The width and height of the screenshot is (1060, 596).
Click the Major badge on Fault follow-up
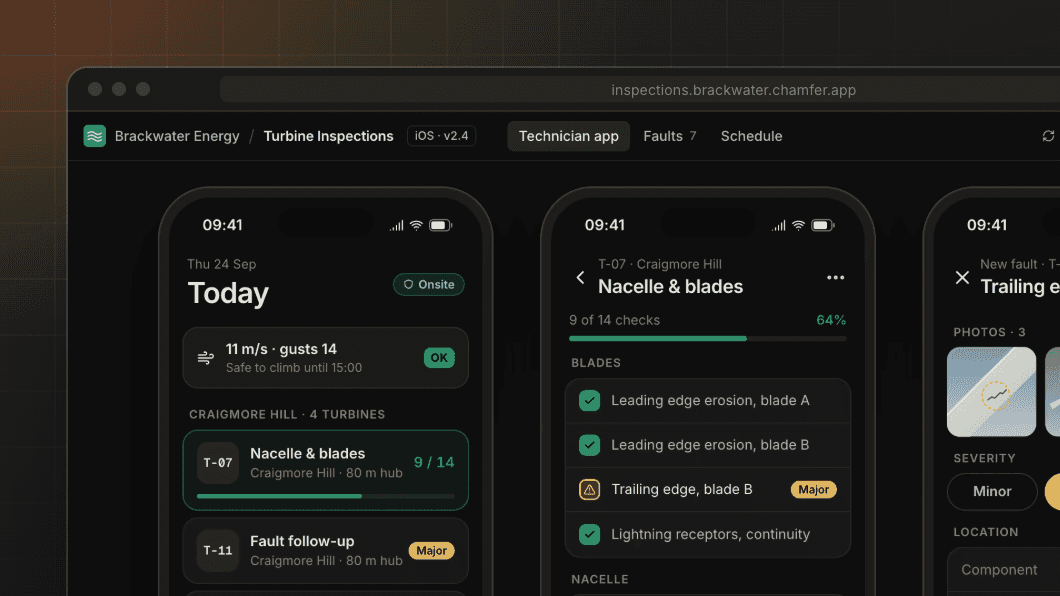tap(431, 551)
